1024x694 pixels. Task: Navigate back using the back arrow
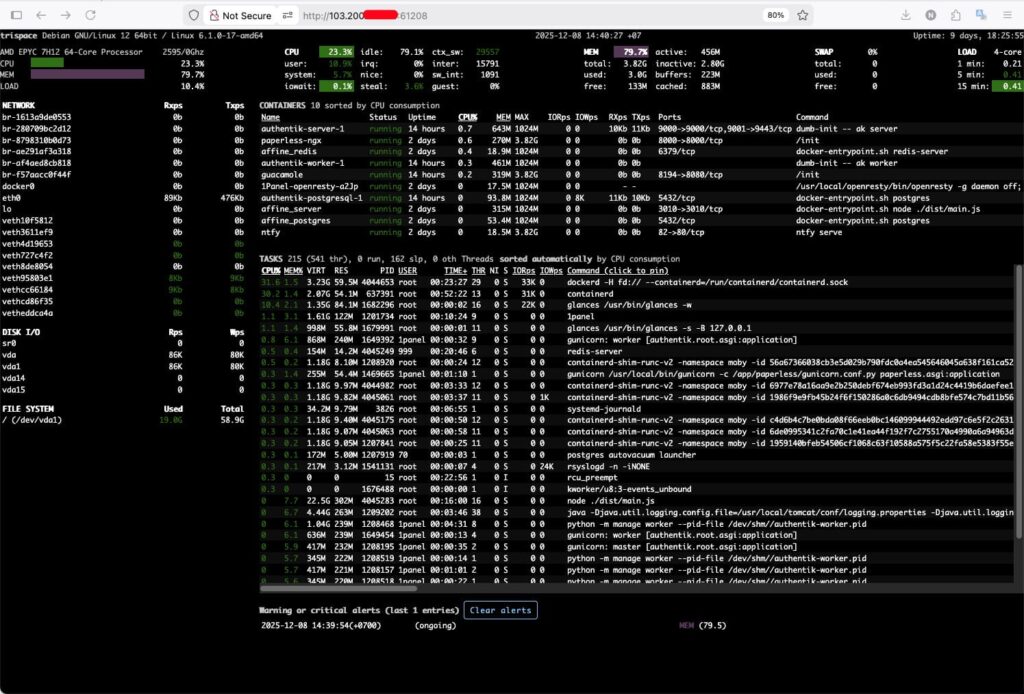pyautogui.click(x=40, y=15)
